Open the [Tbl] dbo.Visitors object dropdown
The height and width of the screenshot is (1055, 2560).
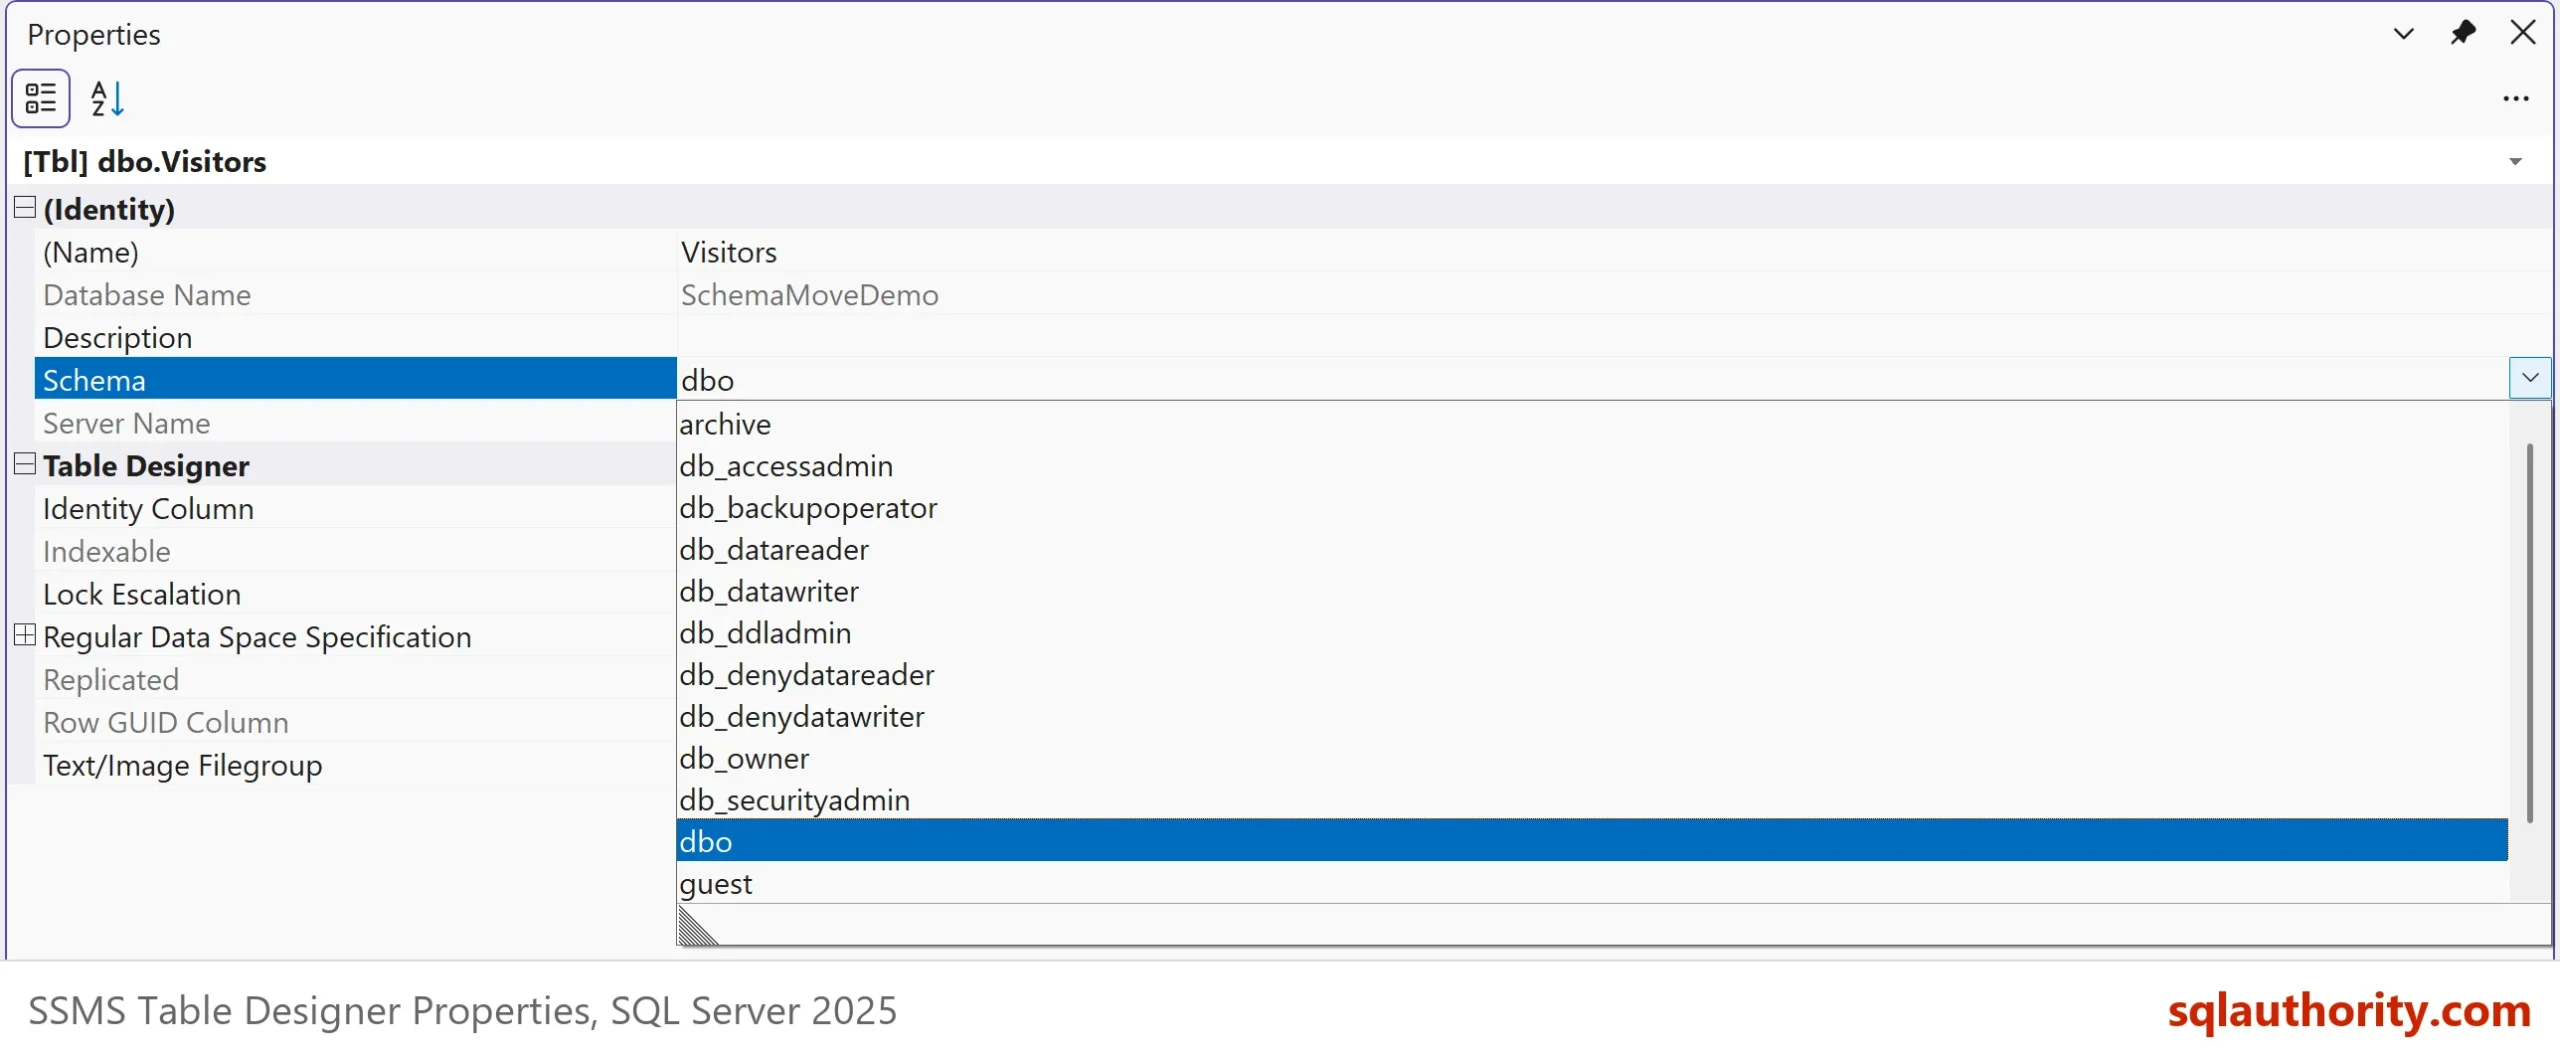pos(2516,161)
